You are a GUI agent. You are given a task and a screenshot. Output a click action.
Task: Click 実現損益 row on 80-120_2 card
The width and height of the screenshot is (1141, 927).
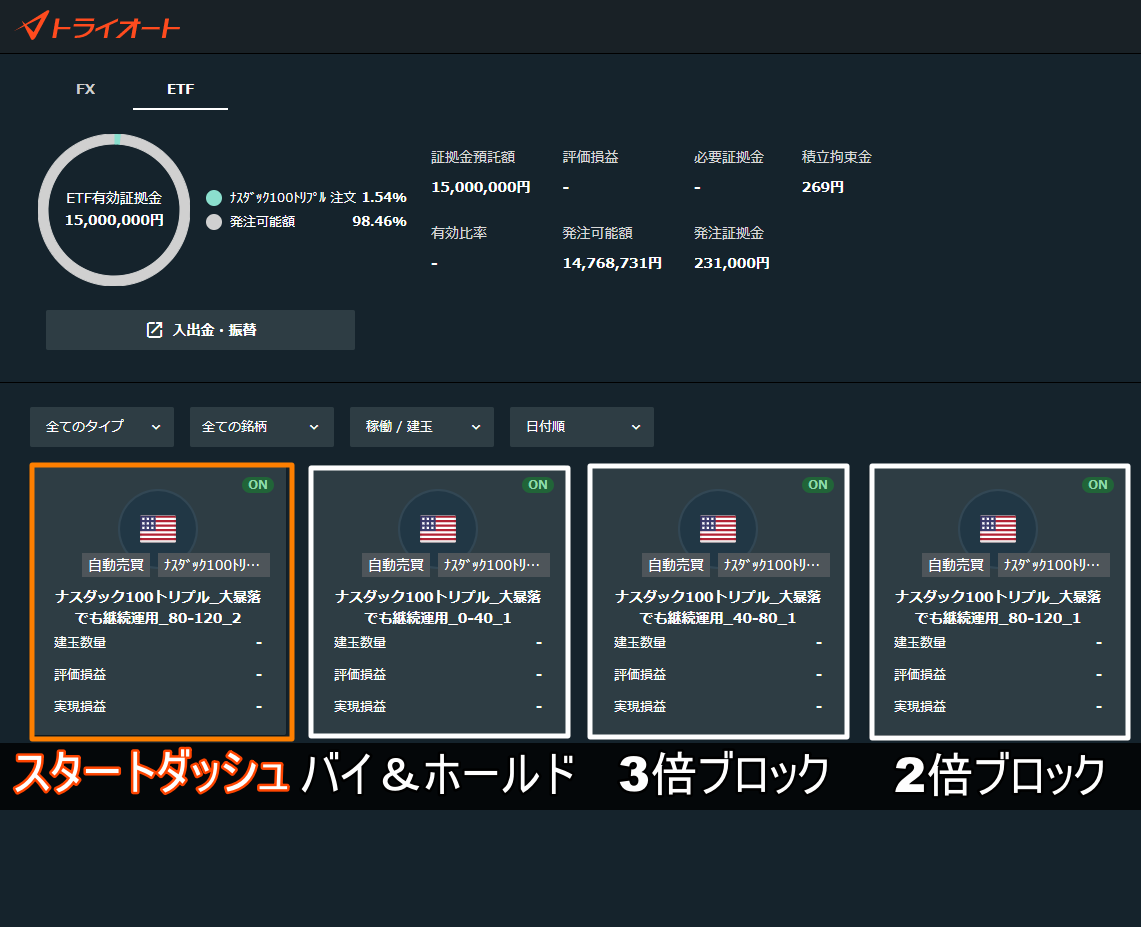(158, 707)
